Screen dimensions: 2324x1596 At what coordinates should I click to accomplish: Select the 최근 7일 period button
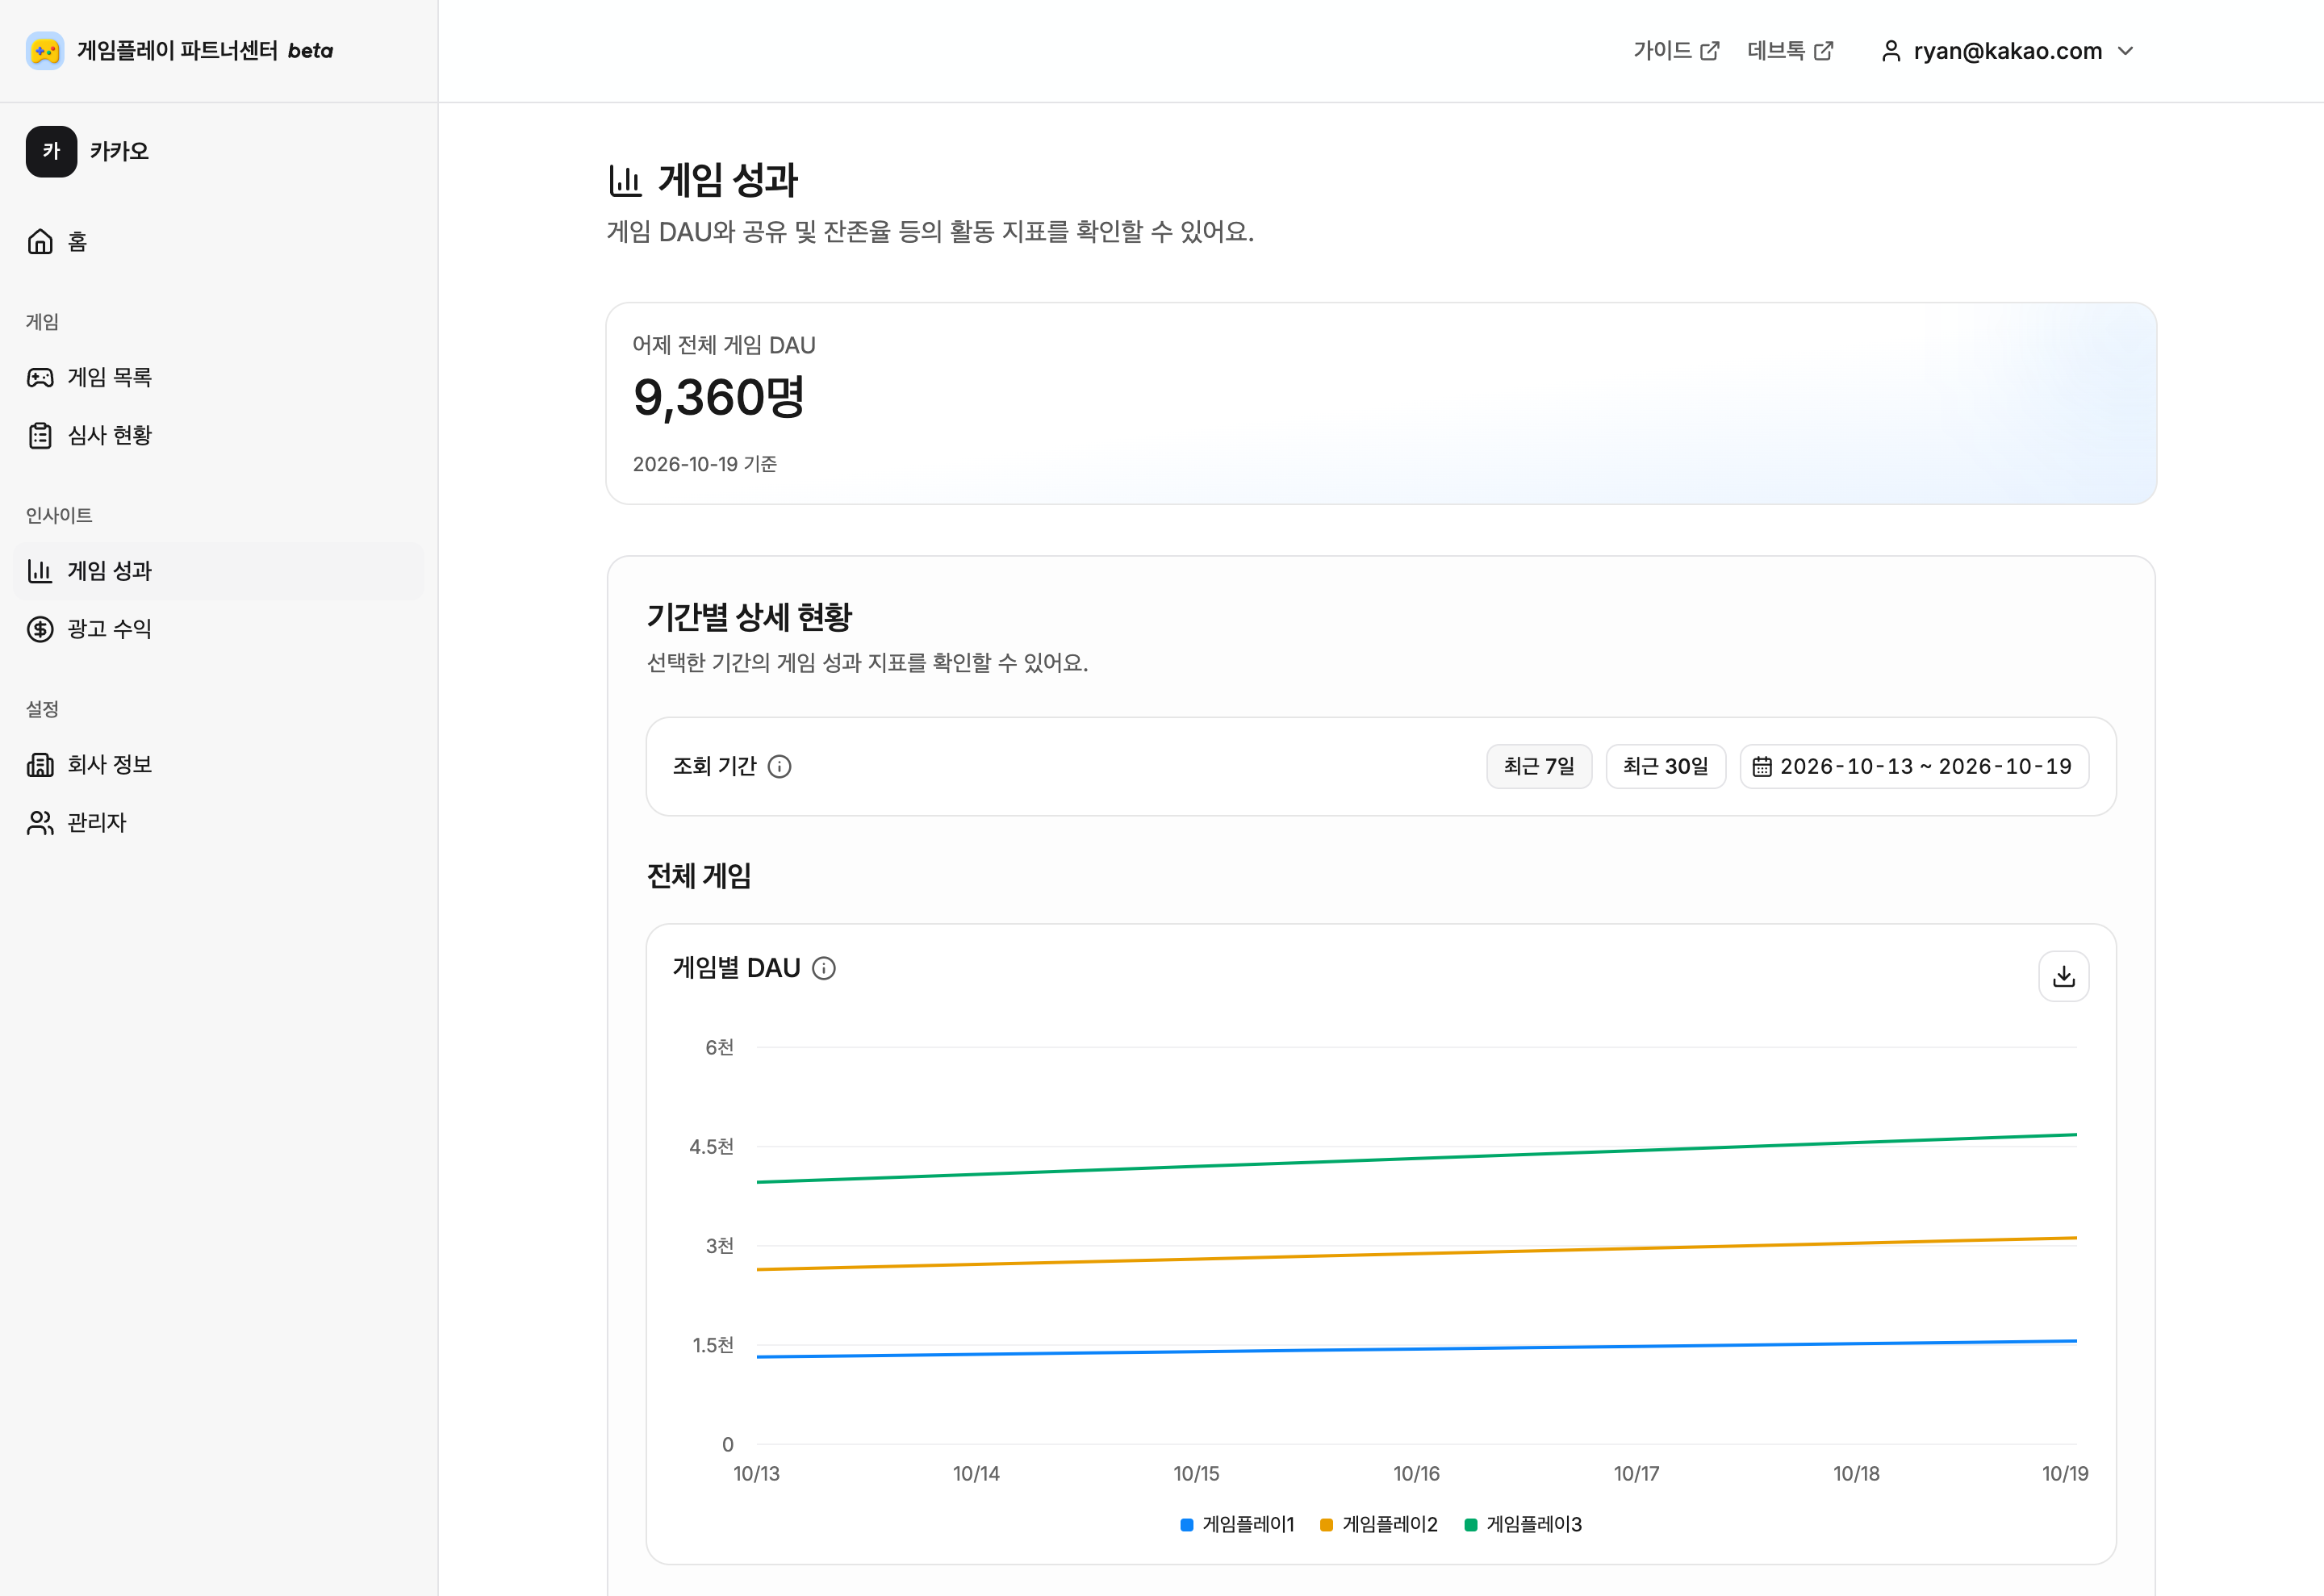coord(1539,767)
